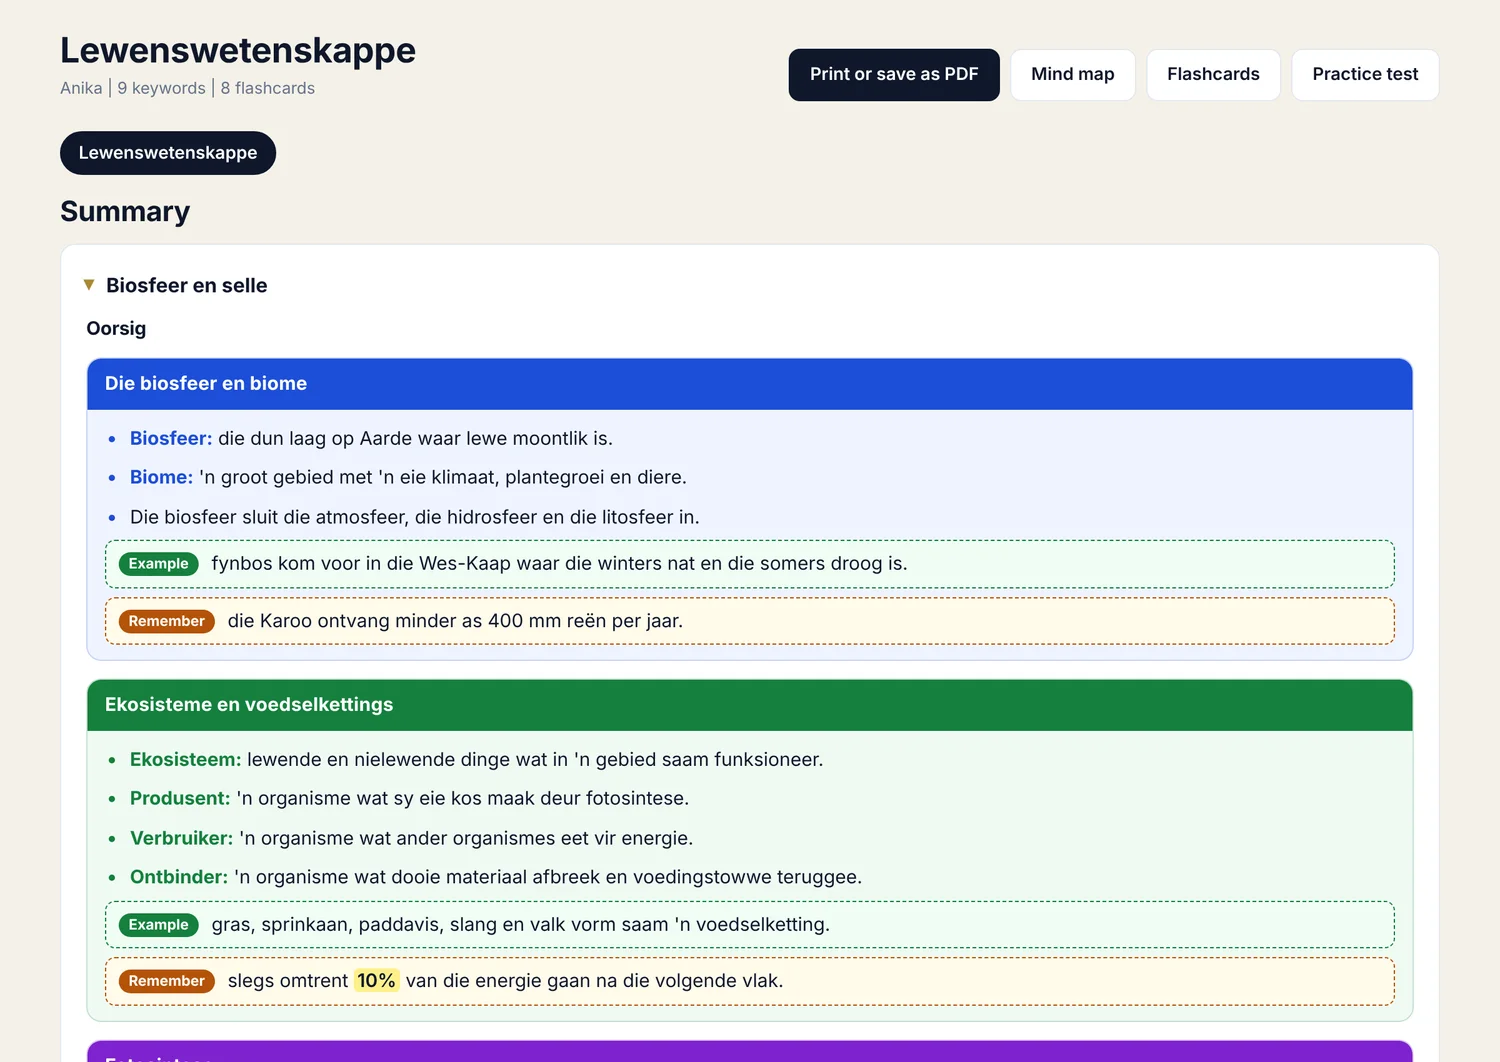Viewport: 1500px width, 1062px height.
Task: Click the Remember badge in the energie note
Action: (x=167, y=982)
